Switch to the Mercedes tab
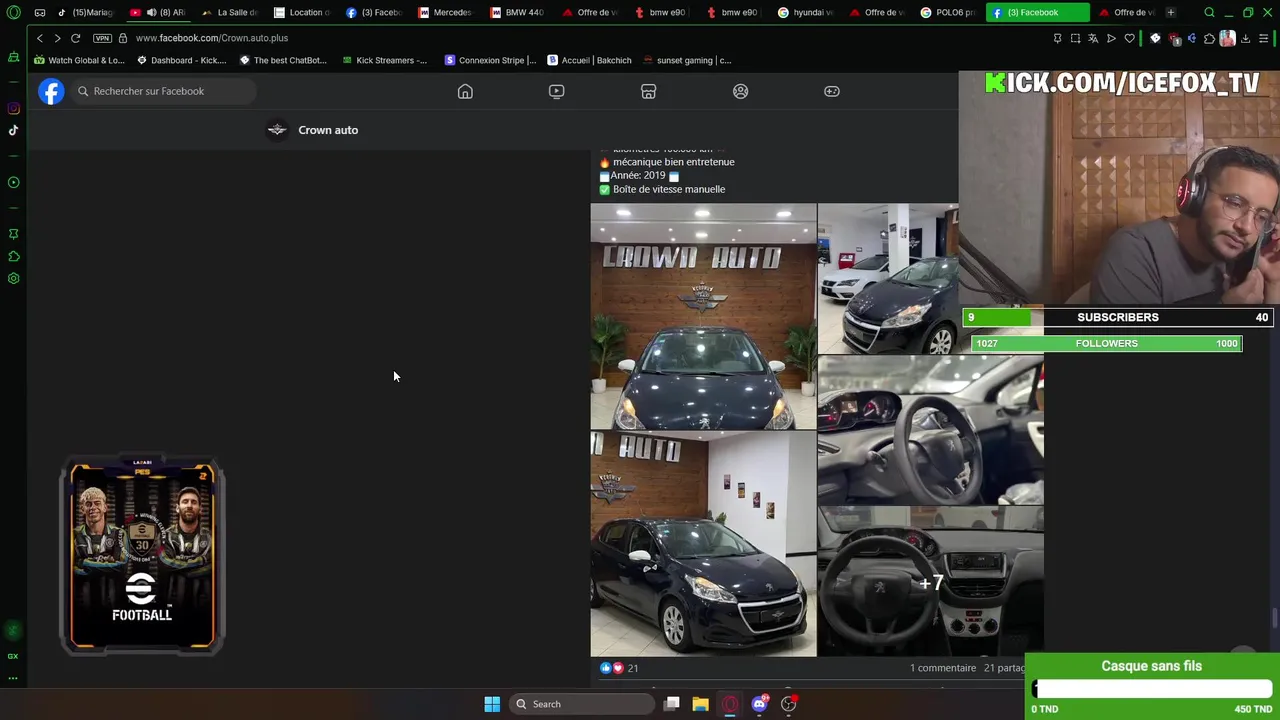1280x720 pixels. coord(446,13)
